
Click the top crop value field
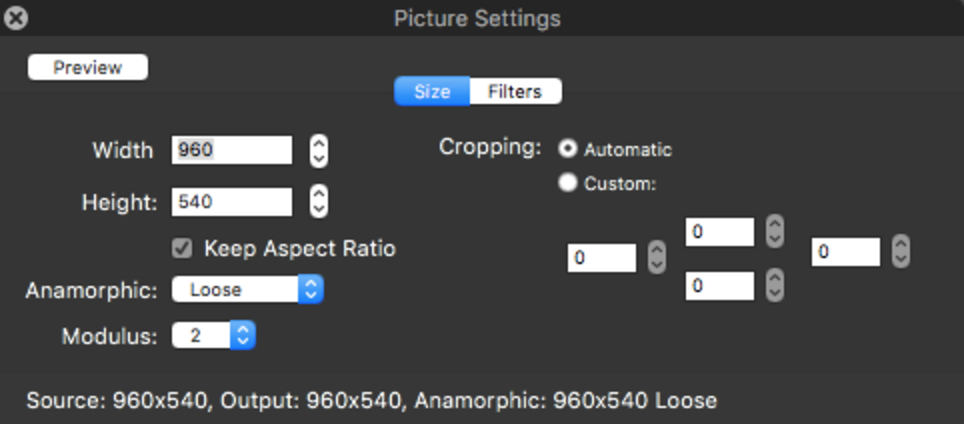coord(719,232)
